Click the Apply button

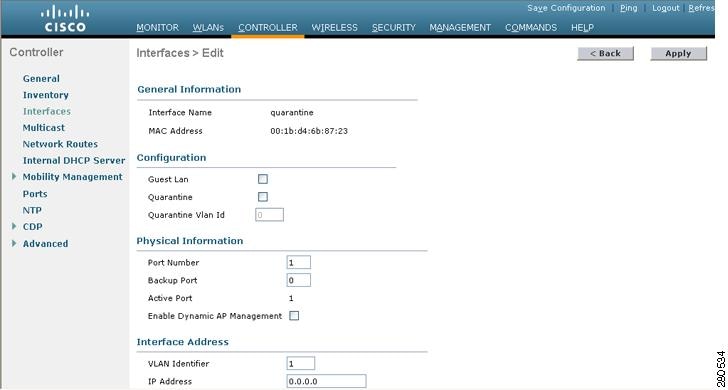[678, 53]
